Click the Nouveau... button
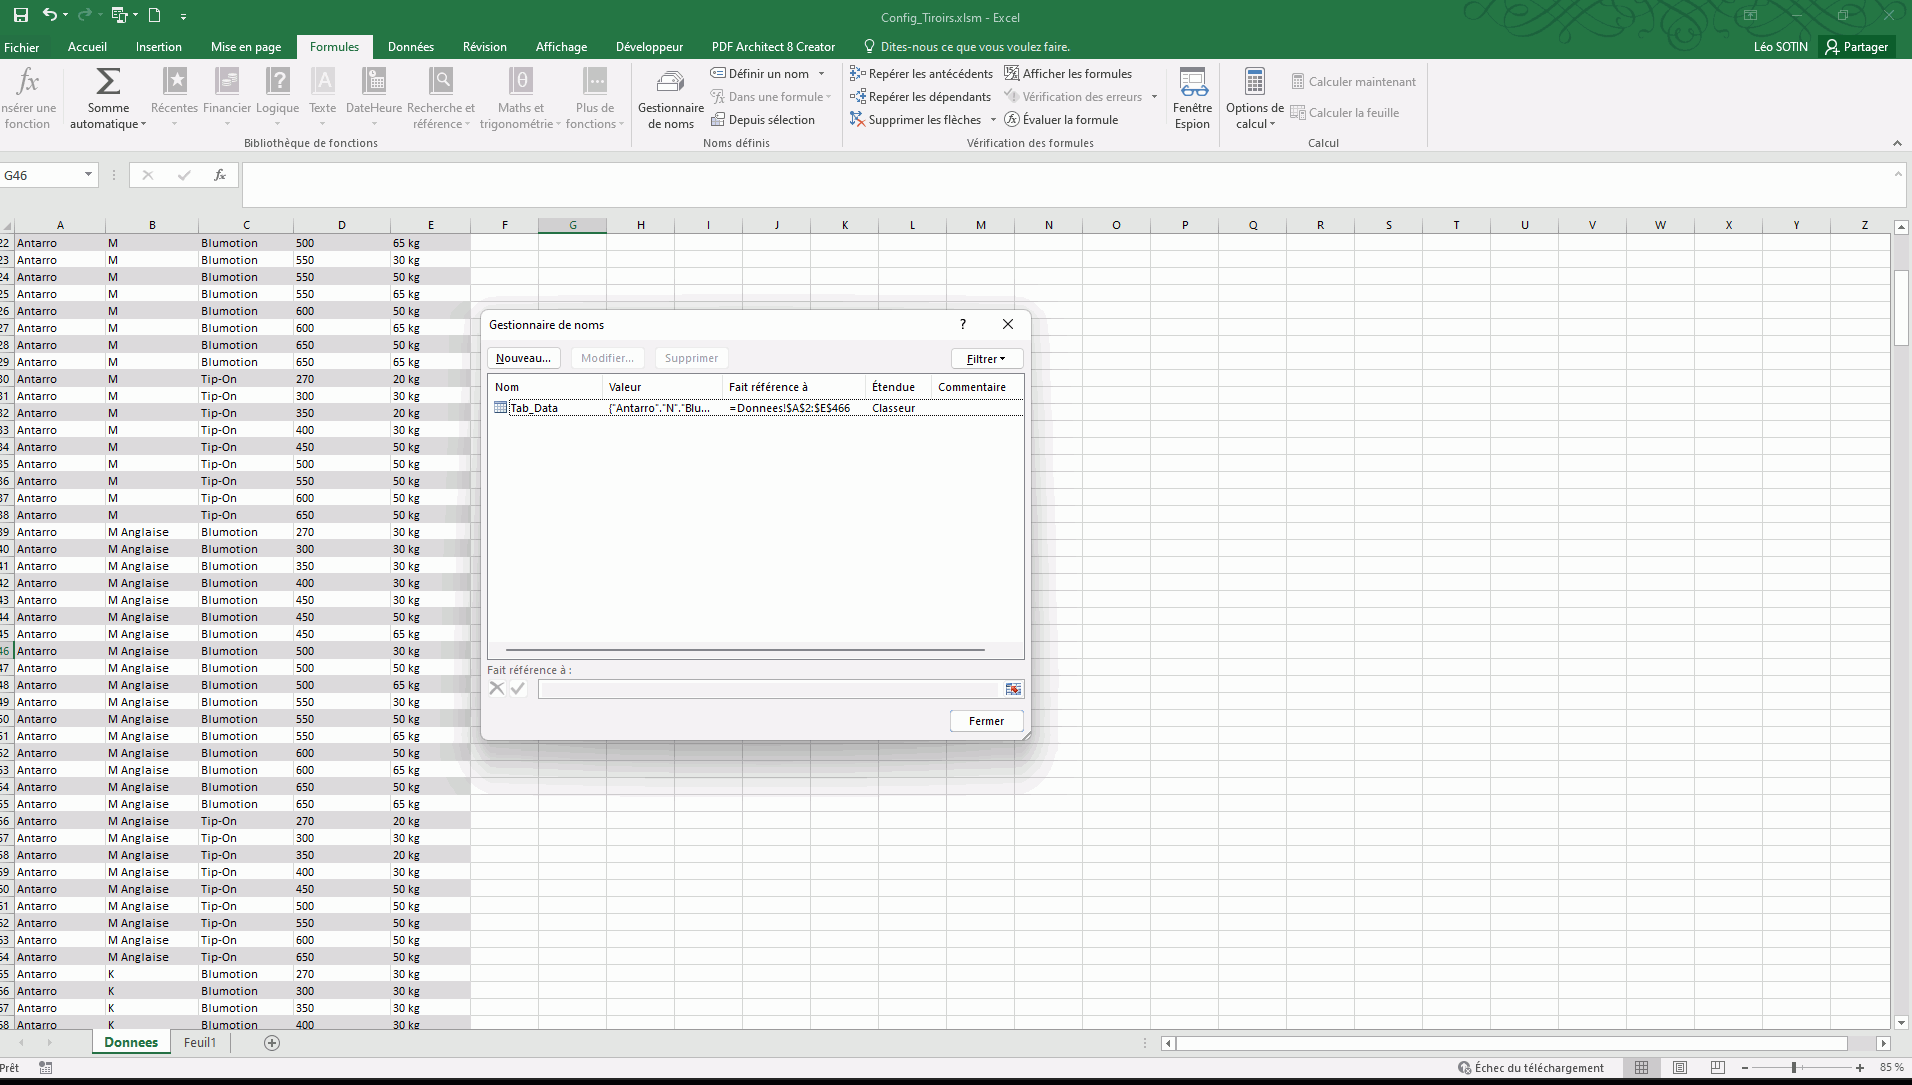The height and width of the screenshot is (1085, 1912). (523, 359)
